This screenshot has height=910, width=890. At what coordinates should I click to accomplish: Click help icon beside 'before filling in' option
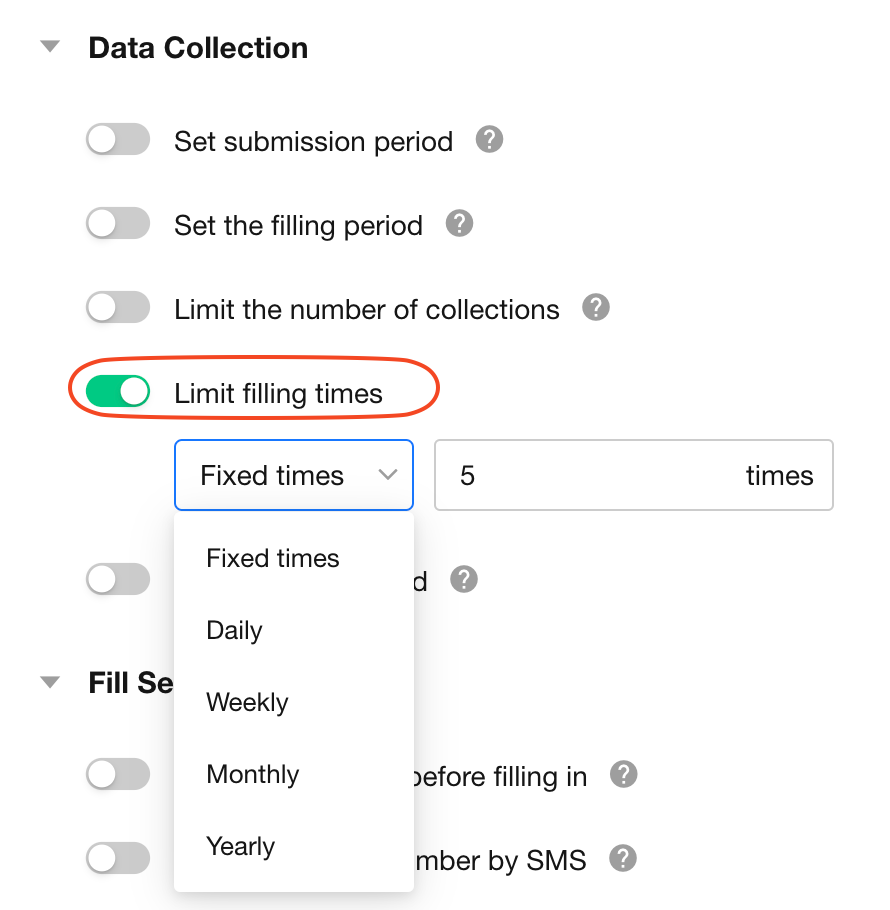point(624,774)
